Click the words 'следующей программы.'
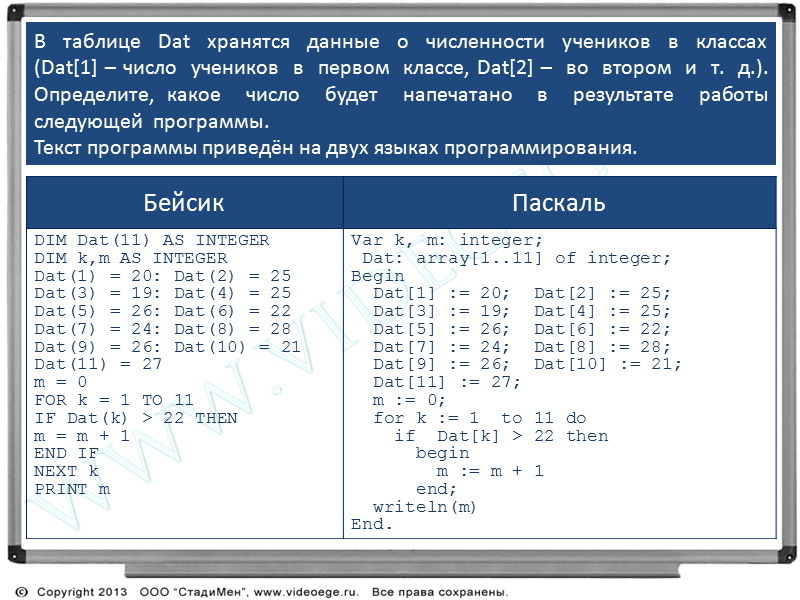800x600 pixels. [152, 122]
